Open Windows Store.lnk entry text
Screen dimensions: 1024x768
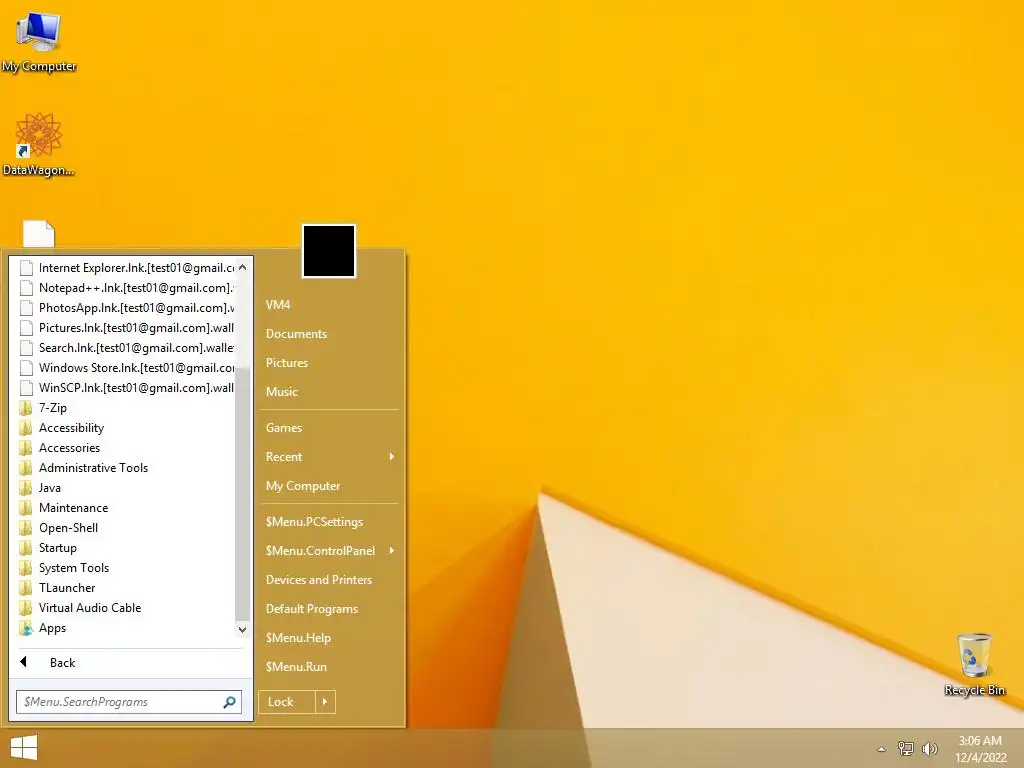[x=136, y=368]
